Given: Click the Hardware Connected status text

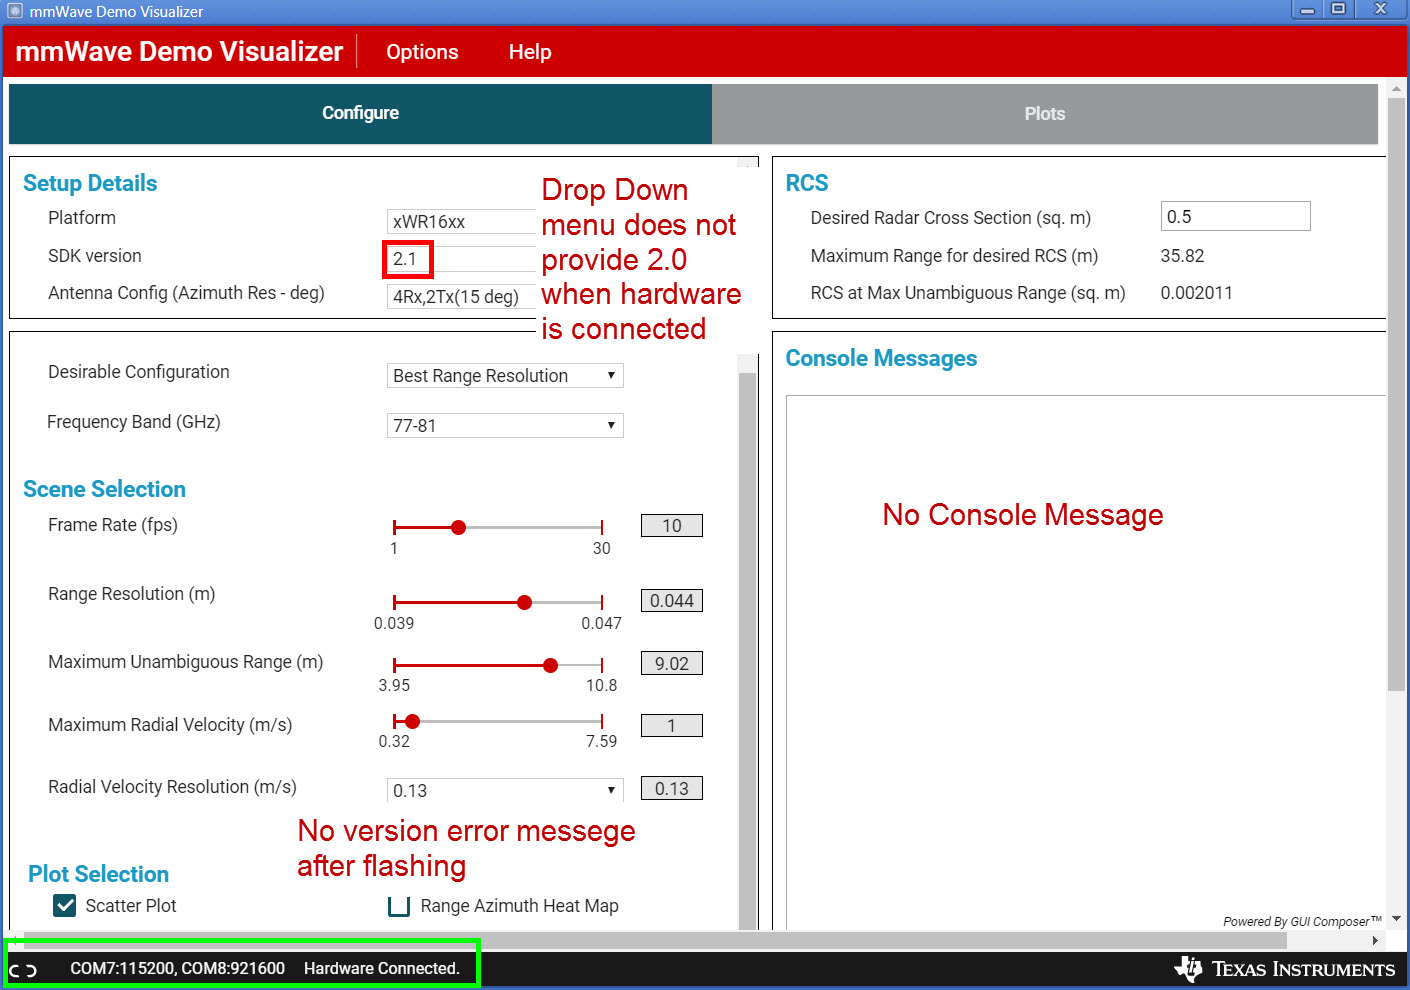Looking at the screenshot, I should coord(382,969).
